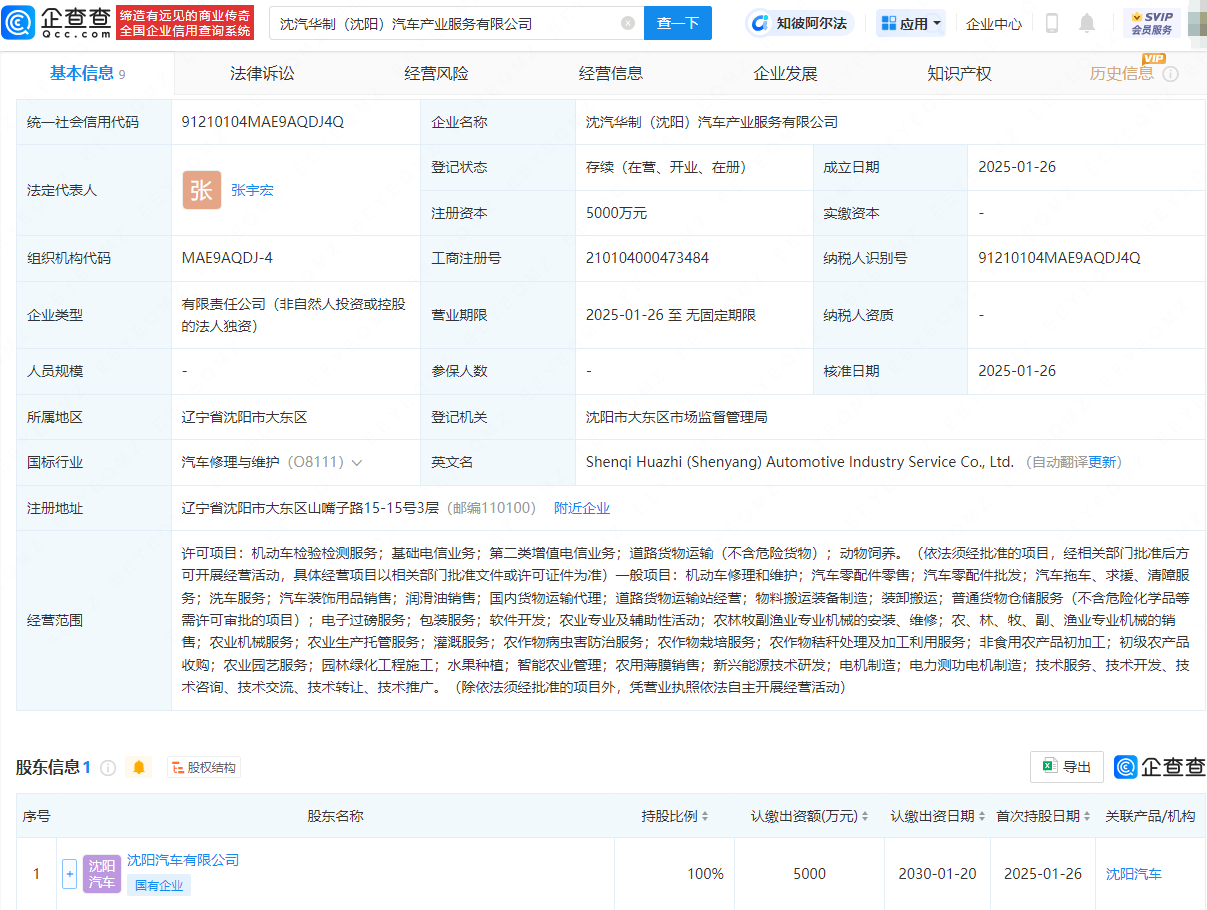The image size is (1207, 910).
Task: Click the 国有企业 tag
Action: pos(158,885)
